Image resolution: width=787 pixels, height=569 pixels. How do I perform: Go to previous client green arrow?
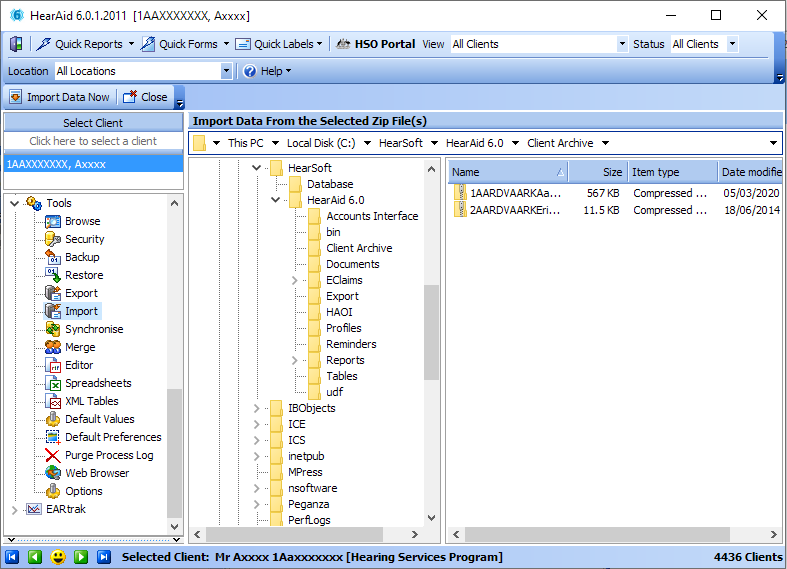35,557
